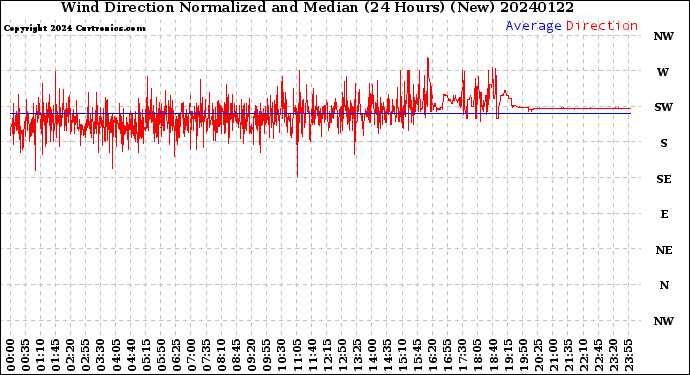Click the 02:55 time label
The width and height of the screenshot is (690, 375).
(x=86, y=355)
